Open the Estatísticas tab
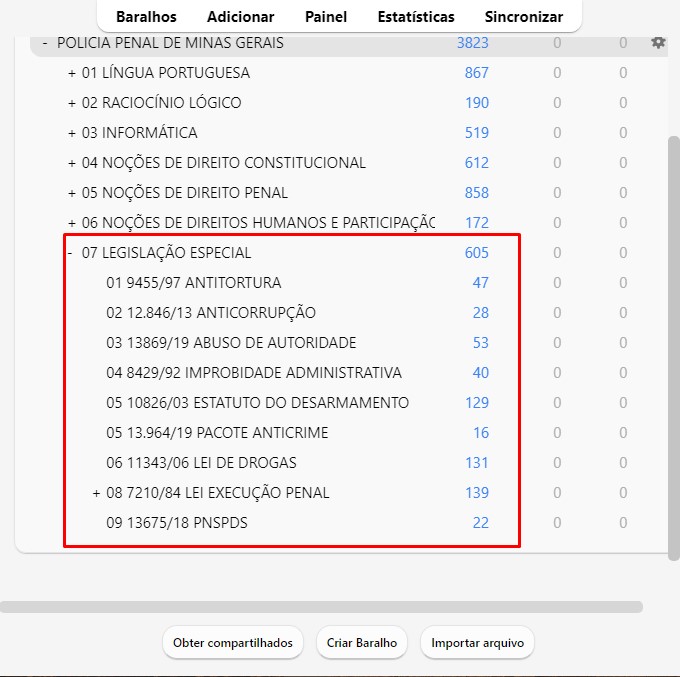 tap(416, 17)
